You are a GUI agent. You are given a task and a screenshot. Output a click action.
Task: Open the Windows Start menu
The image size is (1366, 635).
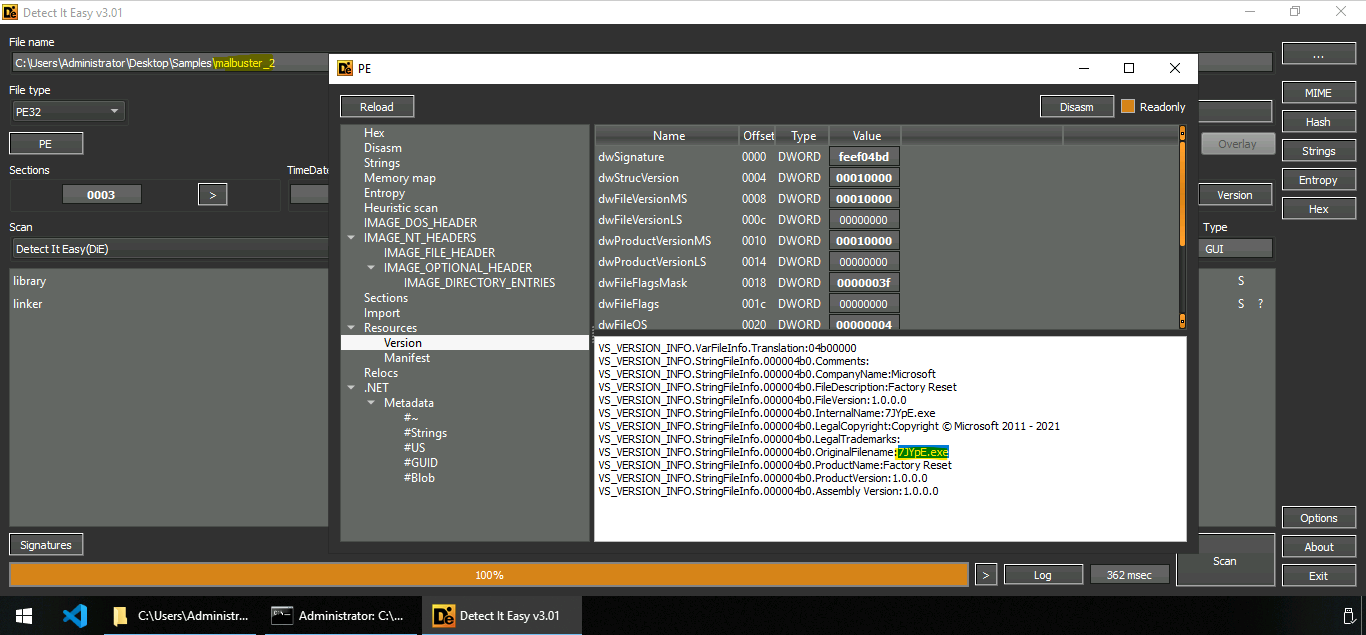pos(23,616)
